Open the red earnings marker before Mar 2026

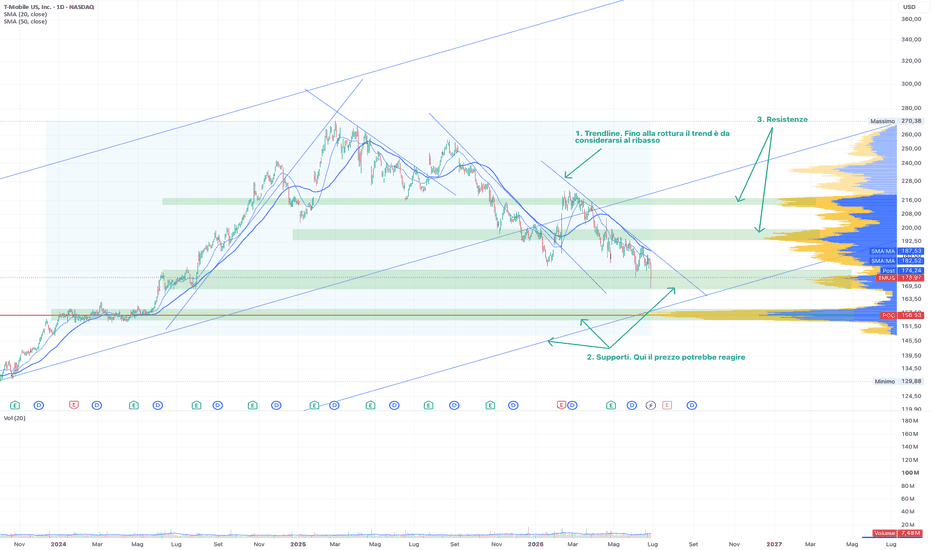tap(561, 406)
